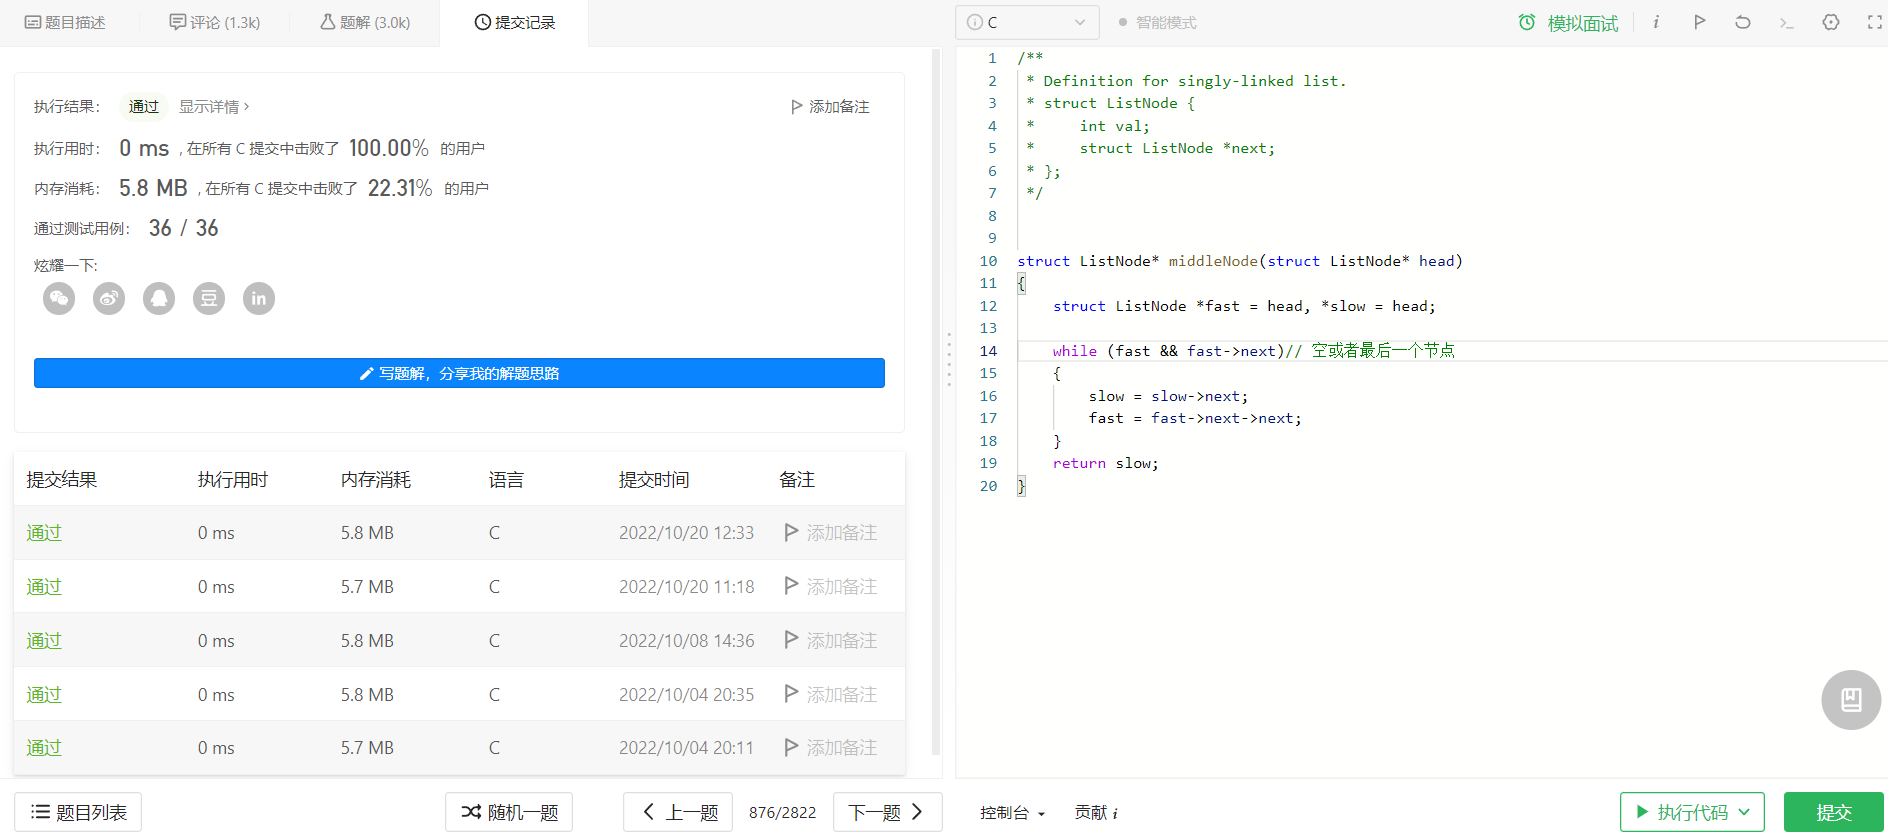
Task: Click flag icon on 2022/10/20 12:33 row
Action: click(x=791, y=532)
